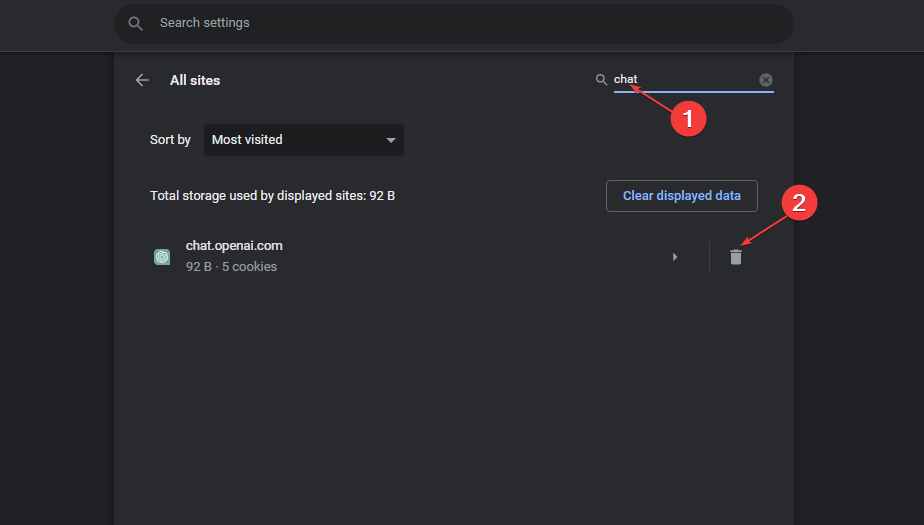924x525 pixels.
Task: Click the red annotation marker numbered 1
Action: (x=688, y=118)
